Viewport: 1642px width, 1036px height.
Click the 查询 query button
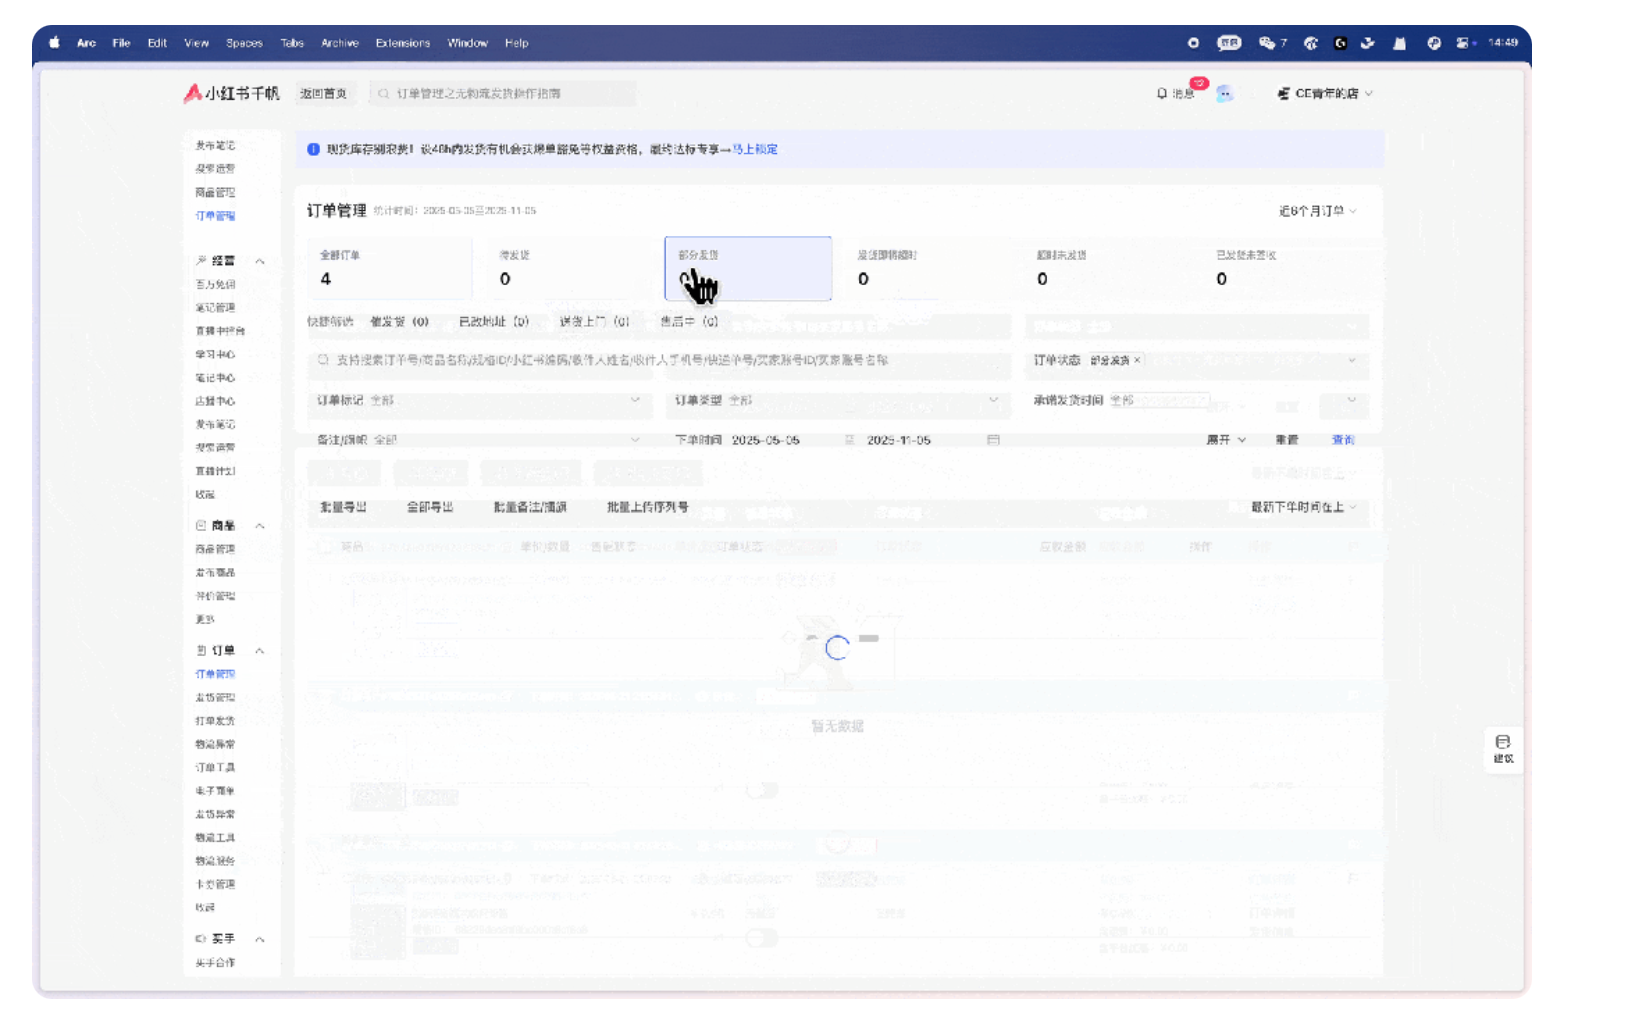(x=1342, y=440)
